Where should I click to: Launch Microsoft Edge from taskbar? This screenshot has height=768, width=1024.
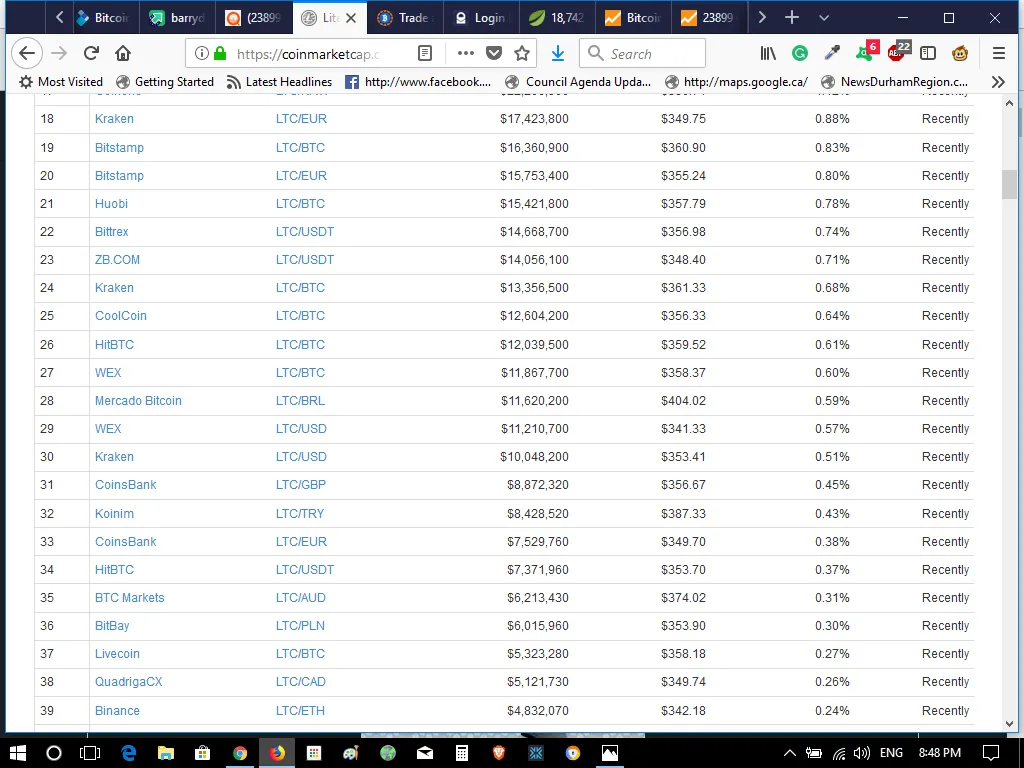point(128,753)
